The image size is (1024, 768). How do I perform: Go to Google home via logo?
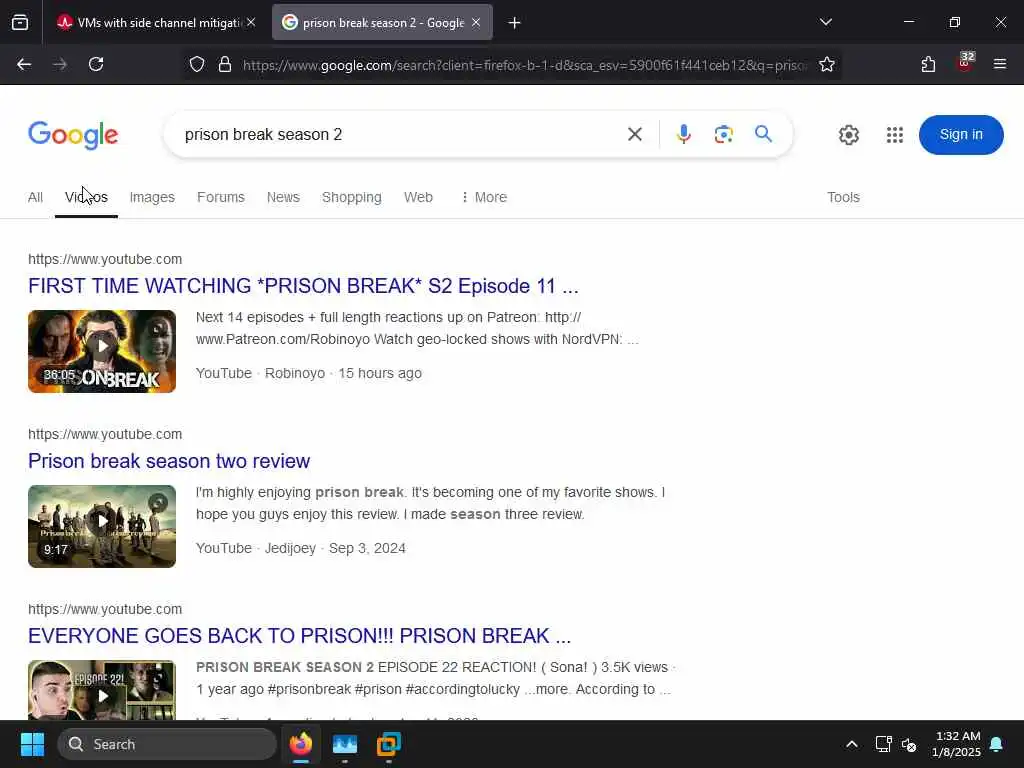tap(73, 135)
